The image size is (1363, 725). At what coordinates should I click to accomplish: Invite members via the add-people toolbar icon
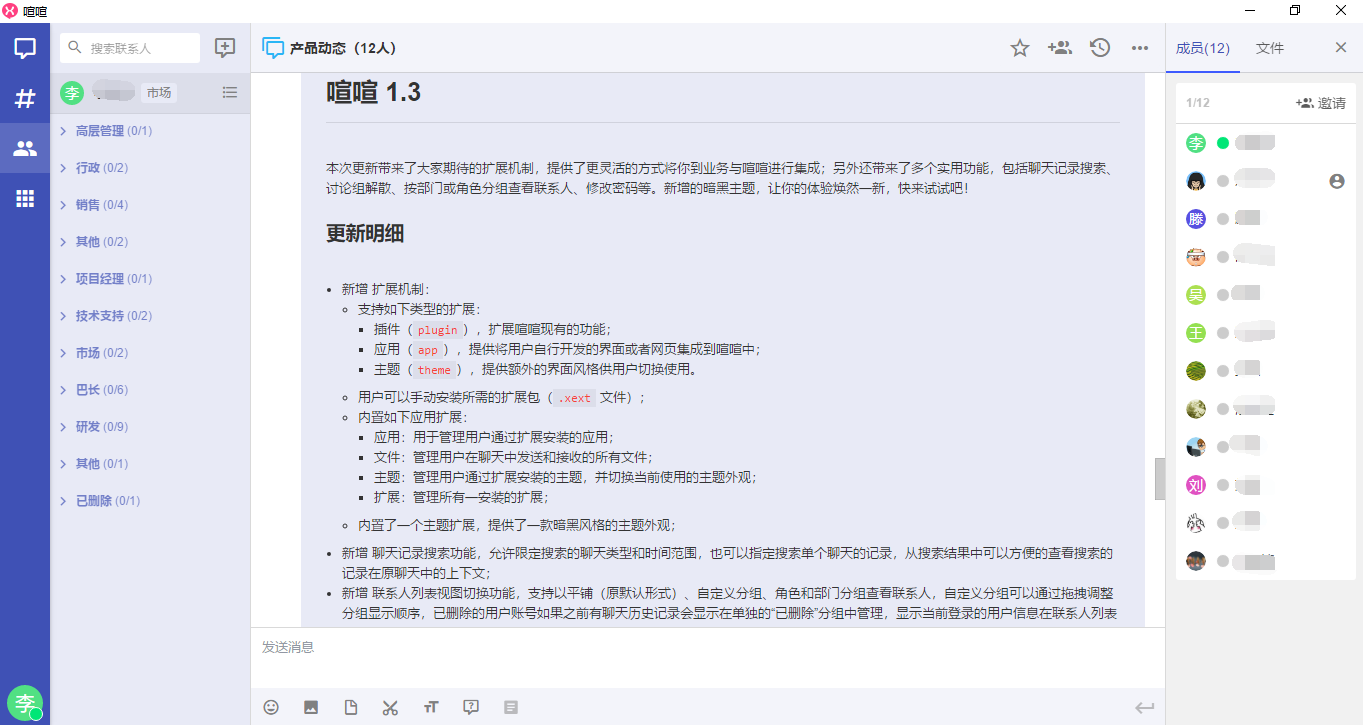pos(1060,48)
